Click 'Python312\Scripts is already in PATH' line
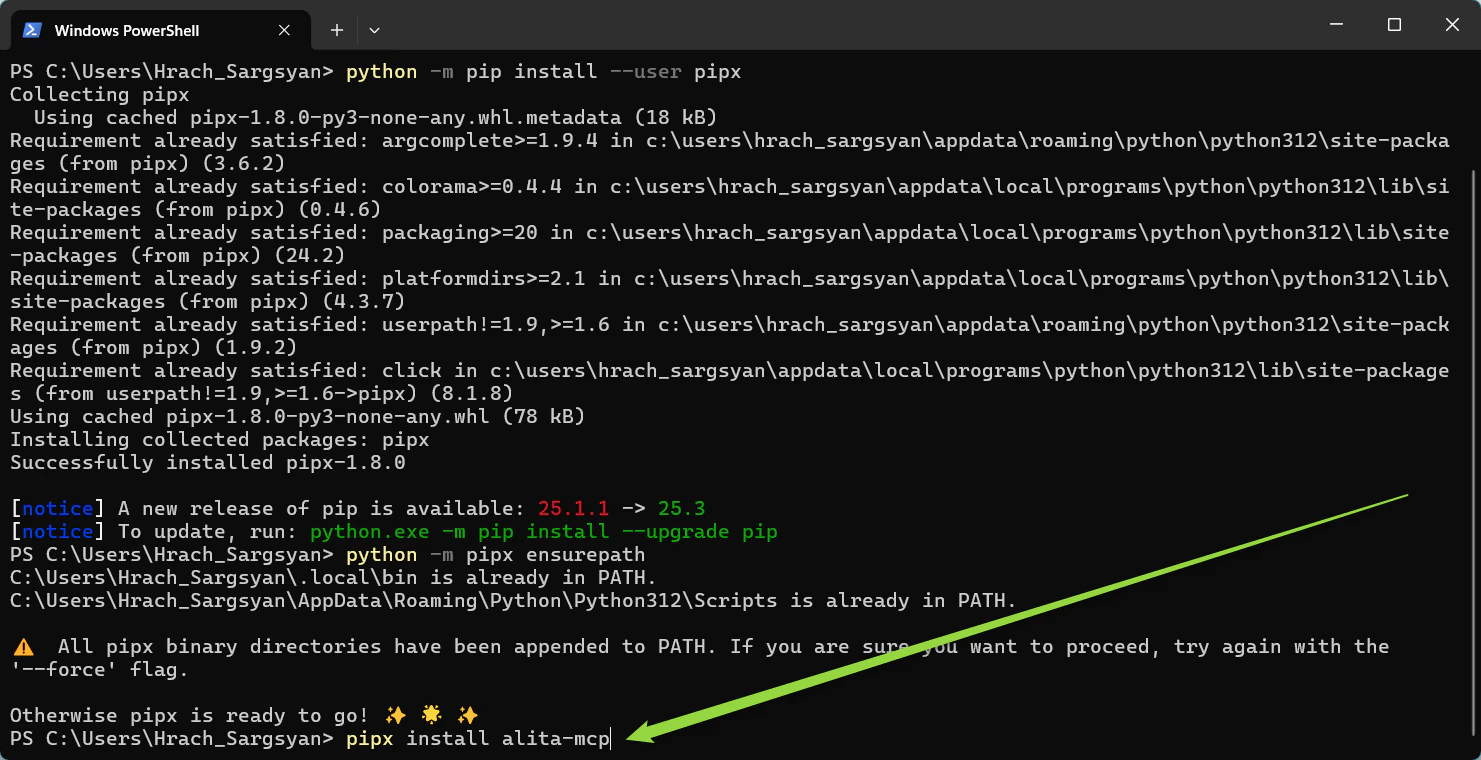 (513, 601)
